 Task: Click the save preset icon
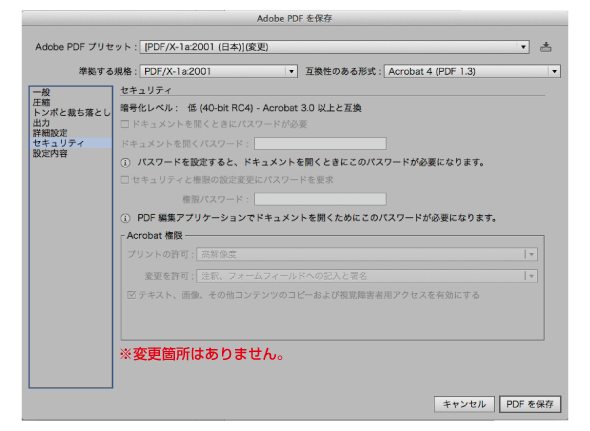(545, 47)
